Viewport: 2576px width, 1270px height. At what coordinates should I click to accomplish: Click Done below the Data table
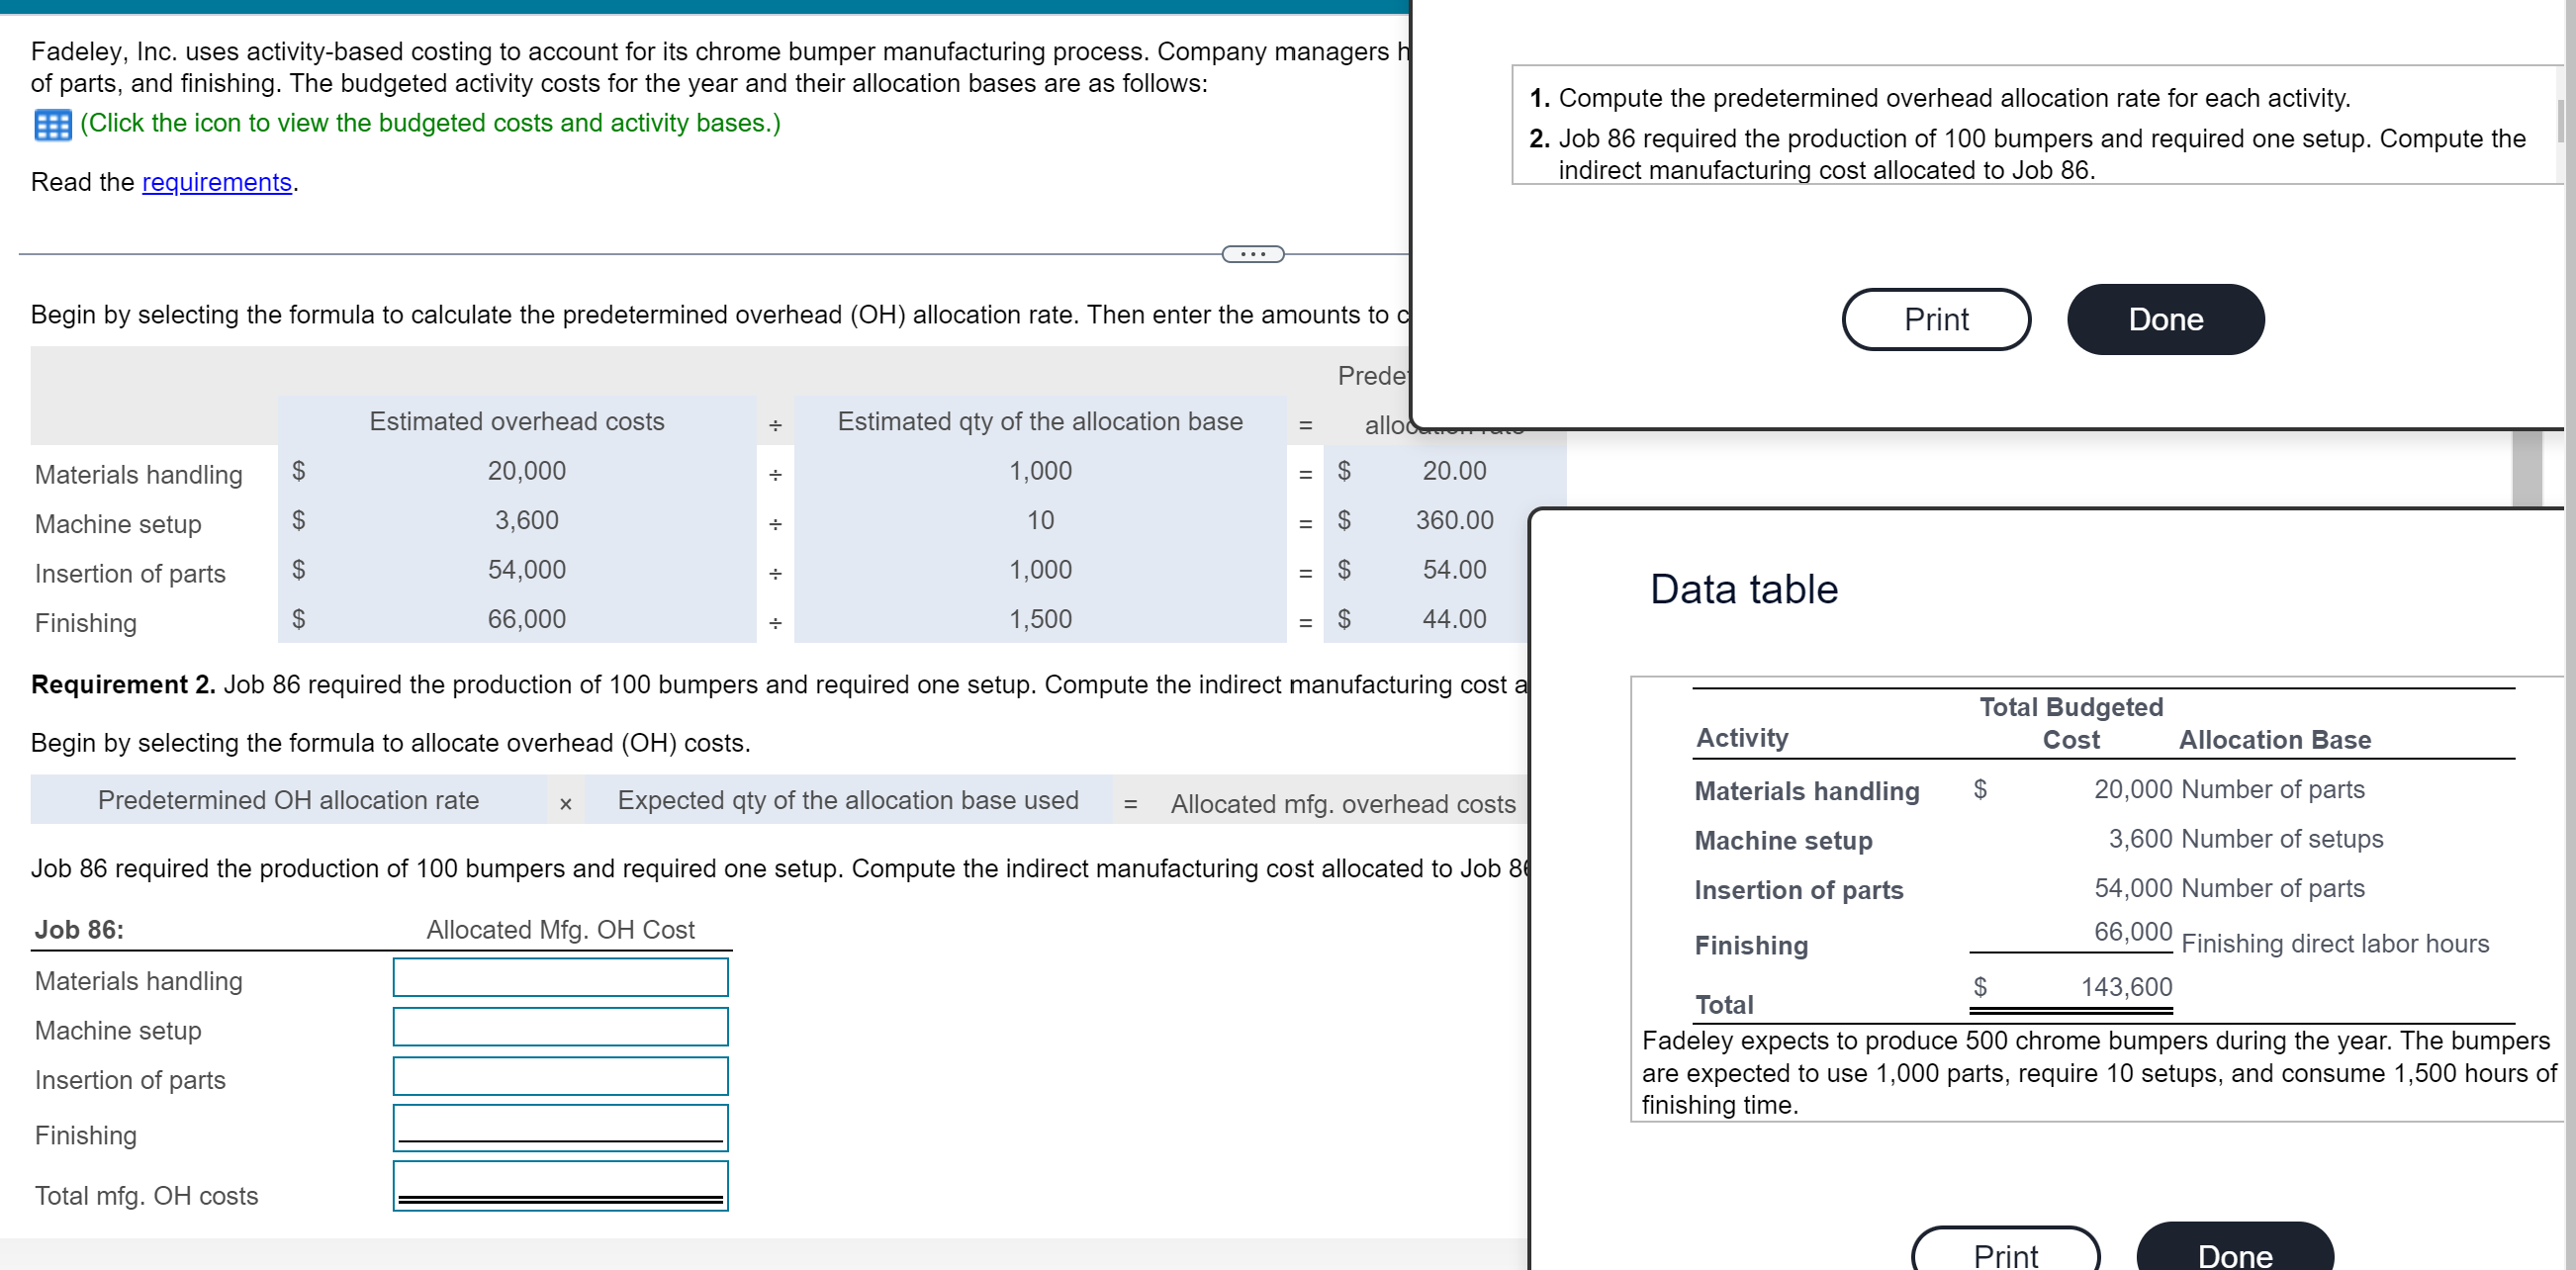pyautogui.click(x=2235, y=1255)
